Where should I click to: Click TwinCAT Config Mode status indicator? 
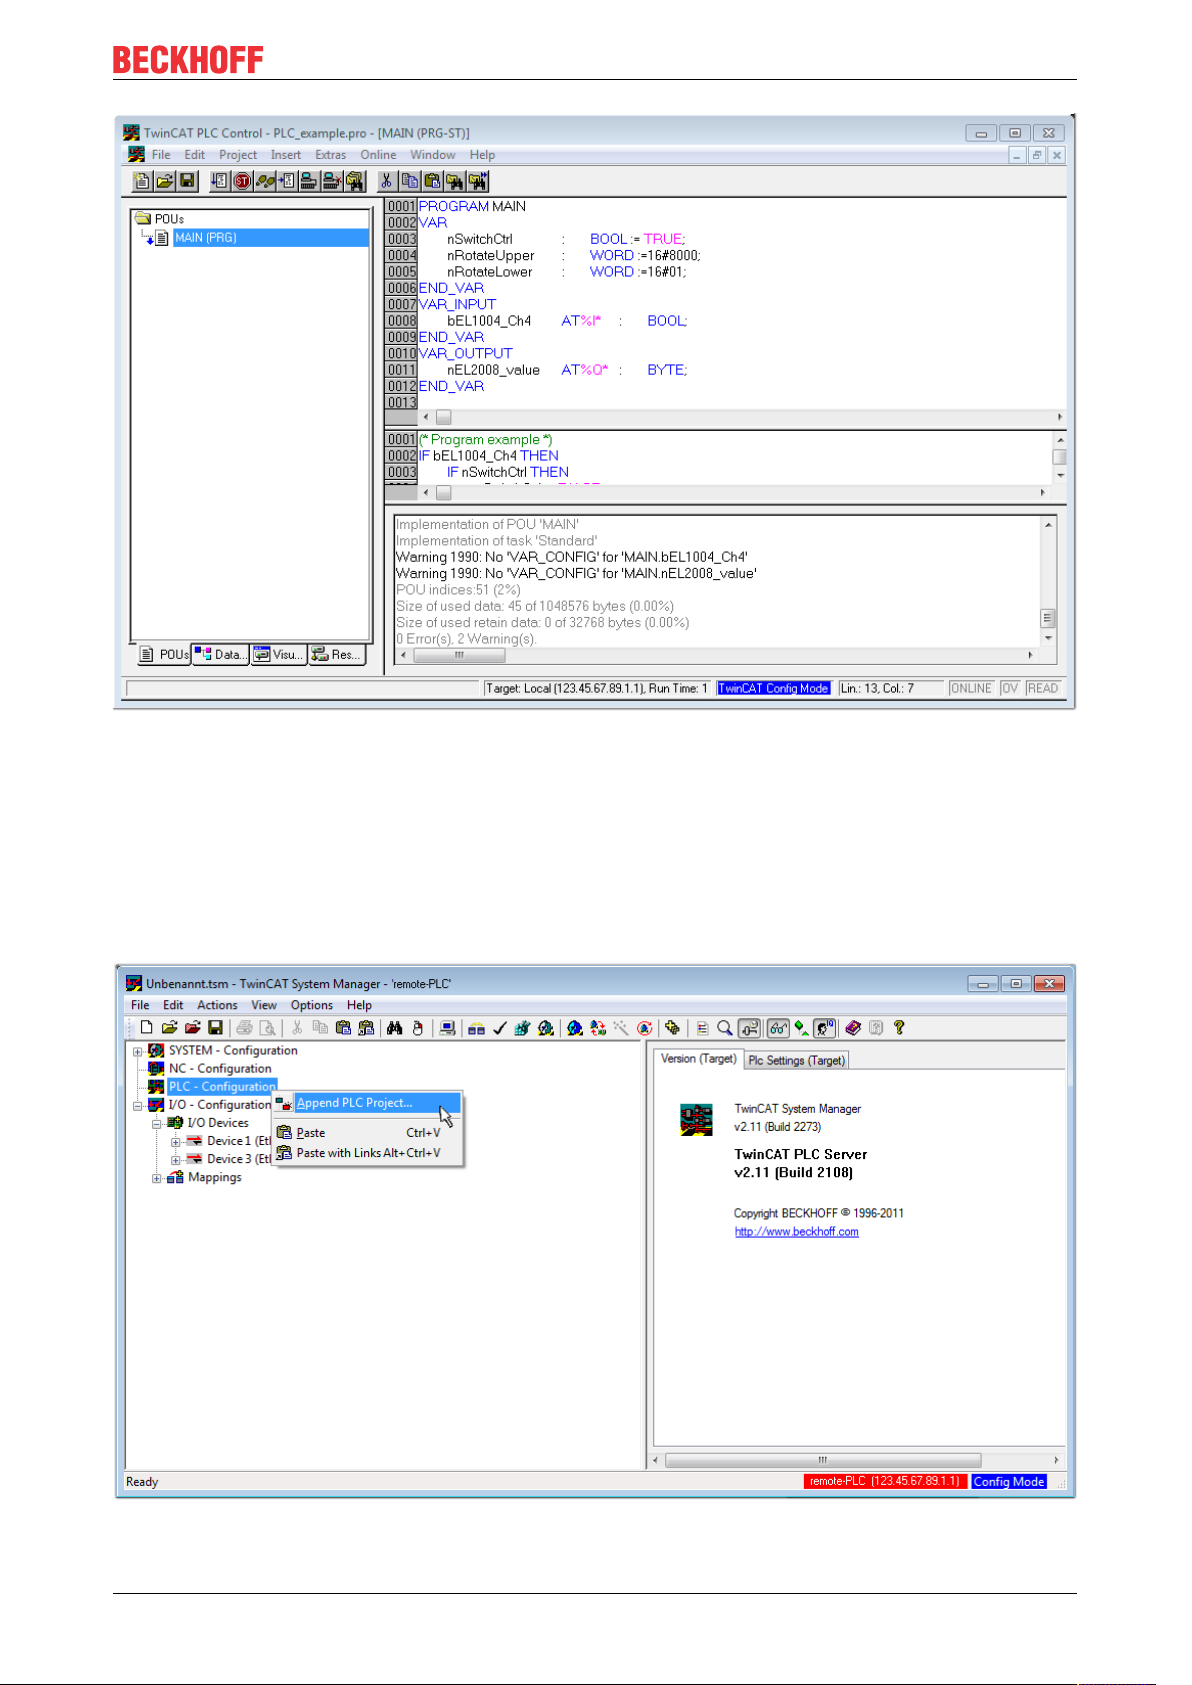[773, 689]
